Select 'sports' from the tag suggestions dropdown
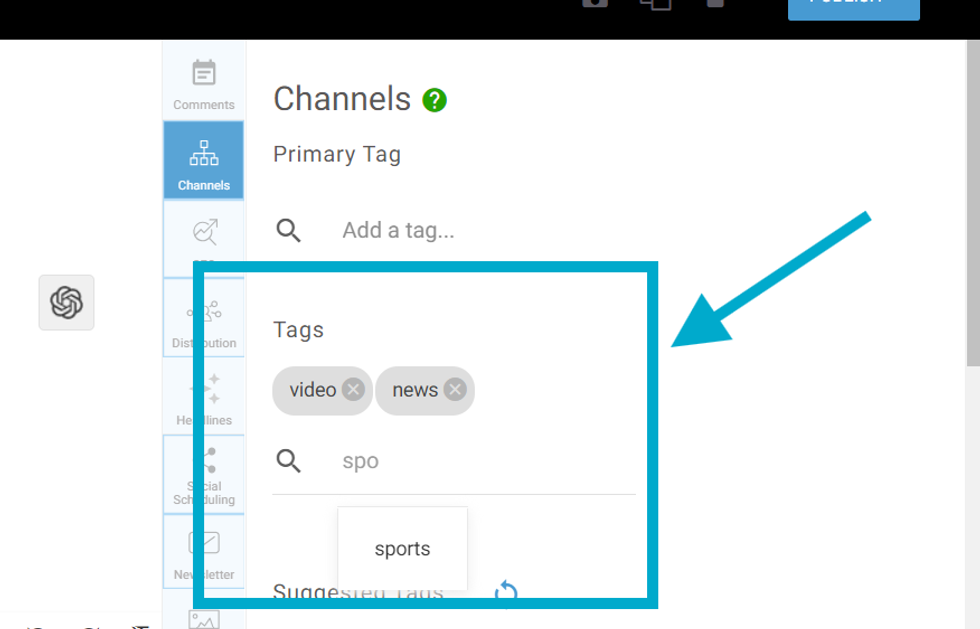Viewport: 980px width, 629px height. pyautogui.click(x=402, y=549)
